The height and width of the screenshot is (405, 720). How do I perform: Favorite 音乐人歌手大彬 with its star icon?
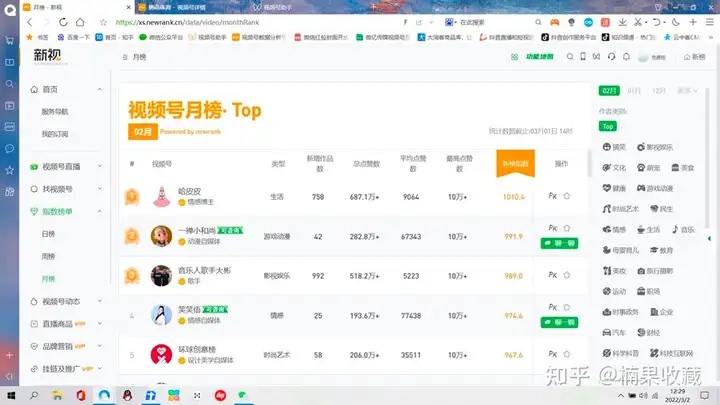pyautogui.click(x=567, y=275)
